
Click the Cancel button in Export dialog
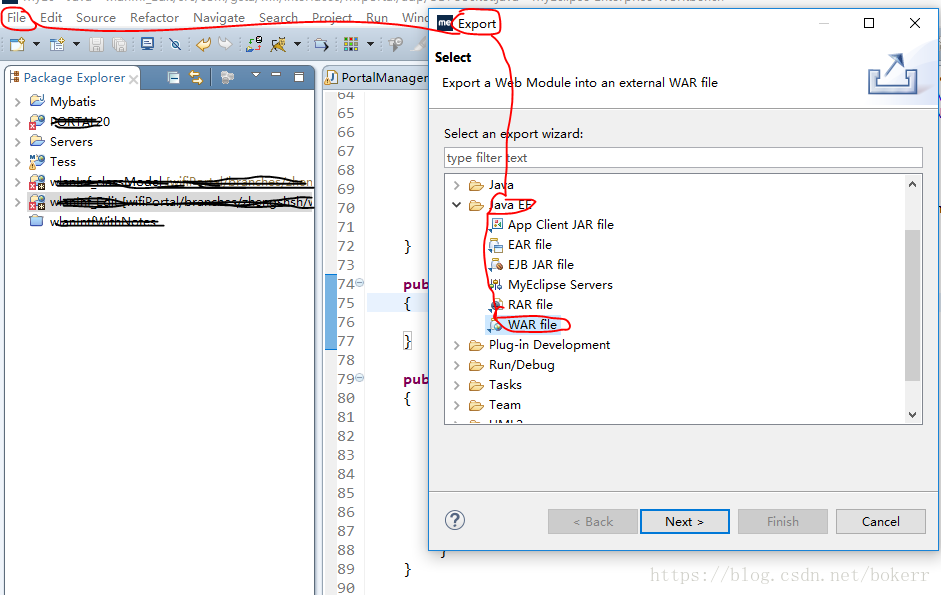(880, 522)
